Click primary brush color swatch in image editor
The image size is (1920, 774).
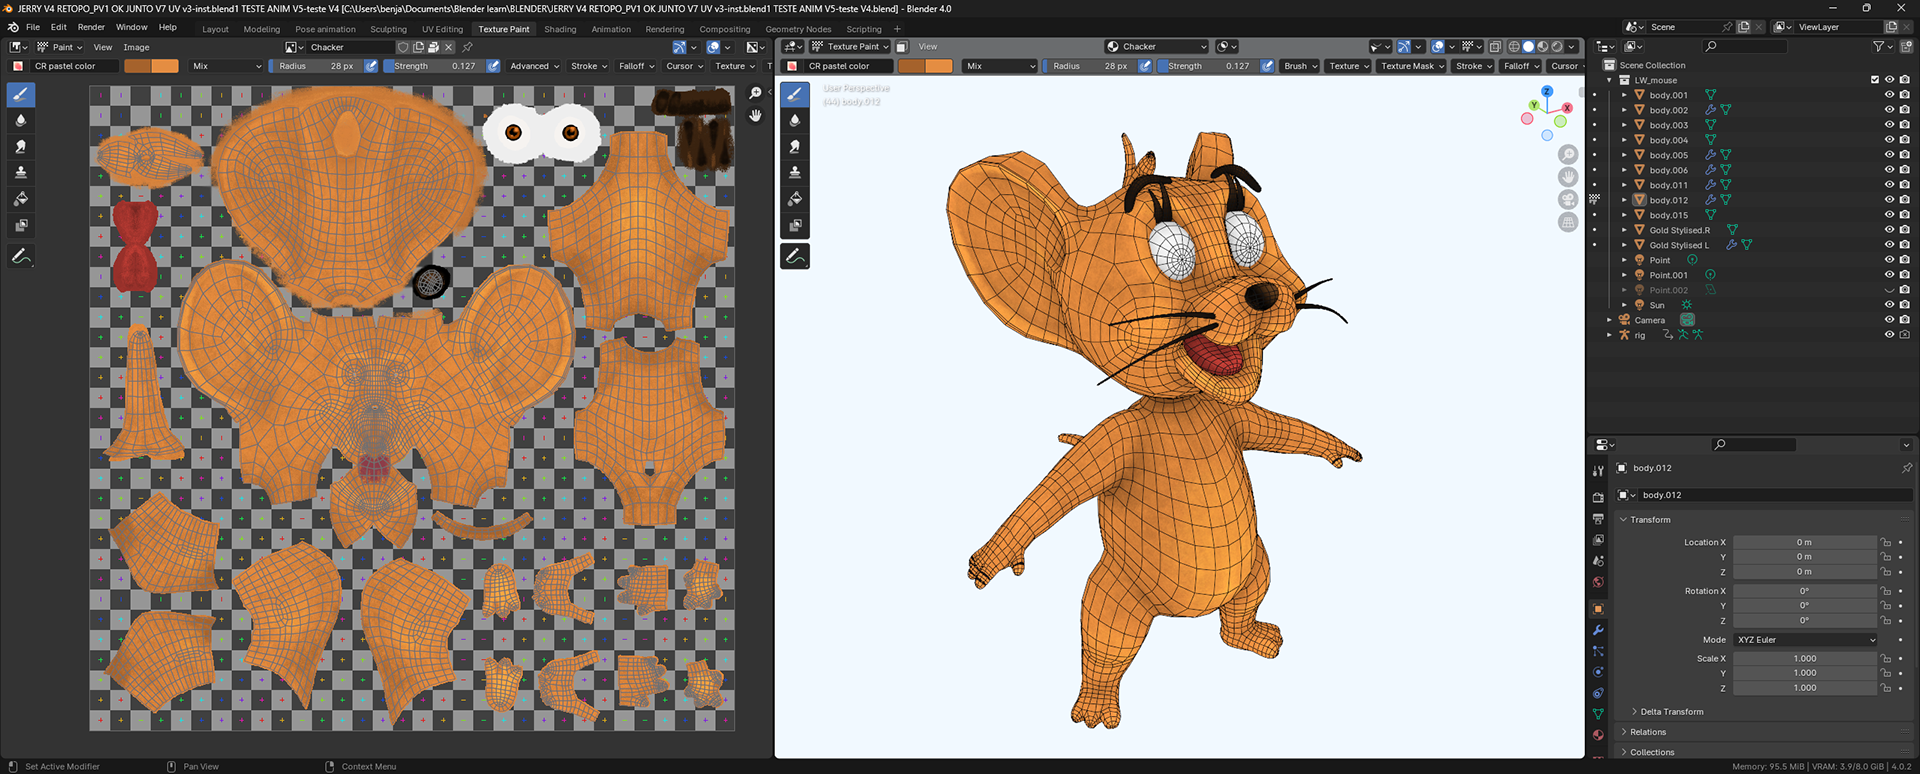click(137, 66)
